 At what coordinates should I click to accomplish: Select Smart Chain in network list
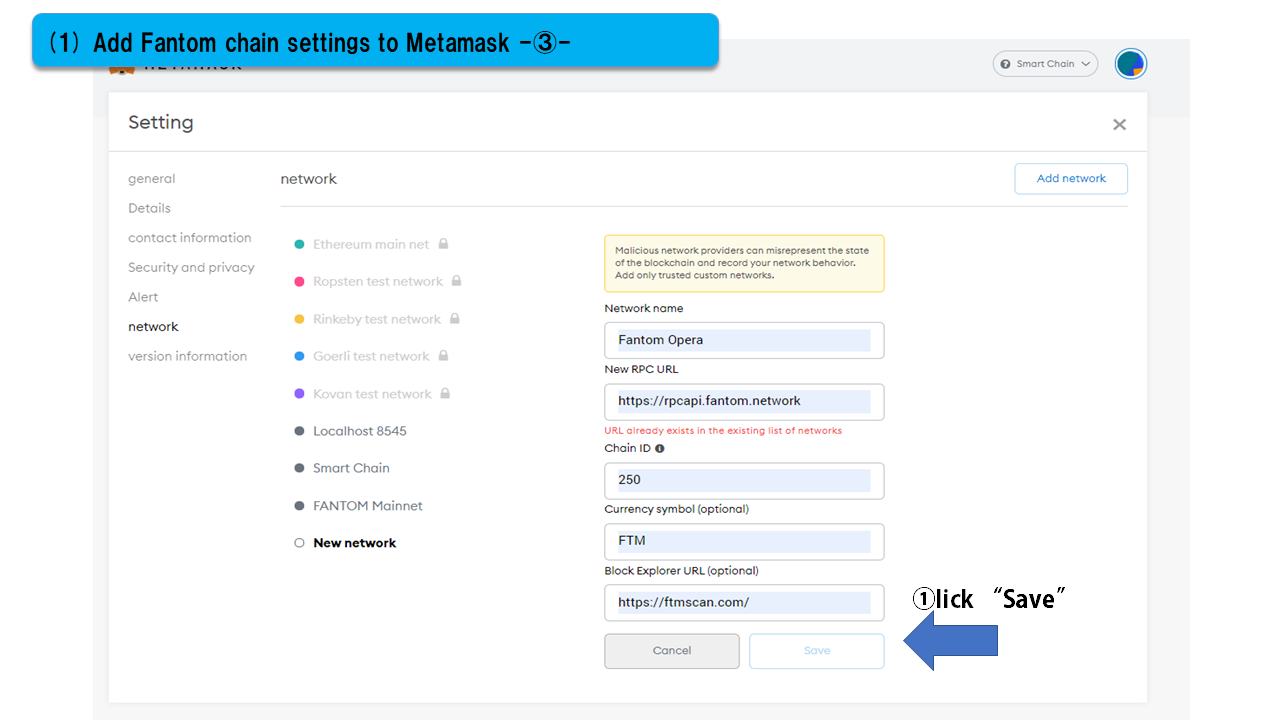click(351, 468)
